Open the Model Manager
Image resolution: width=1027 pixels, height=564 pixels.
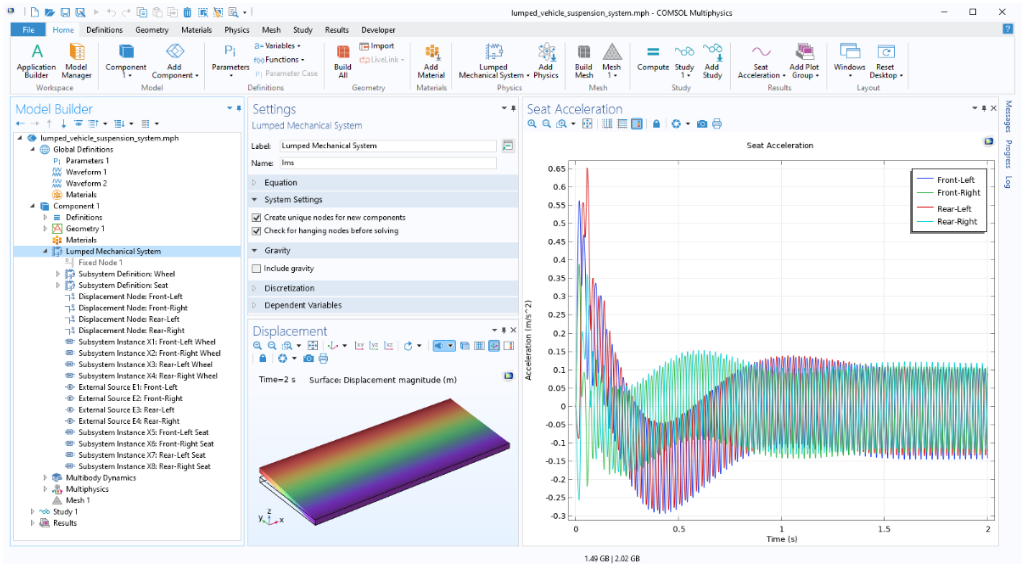(77, 61)
